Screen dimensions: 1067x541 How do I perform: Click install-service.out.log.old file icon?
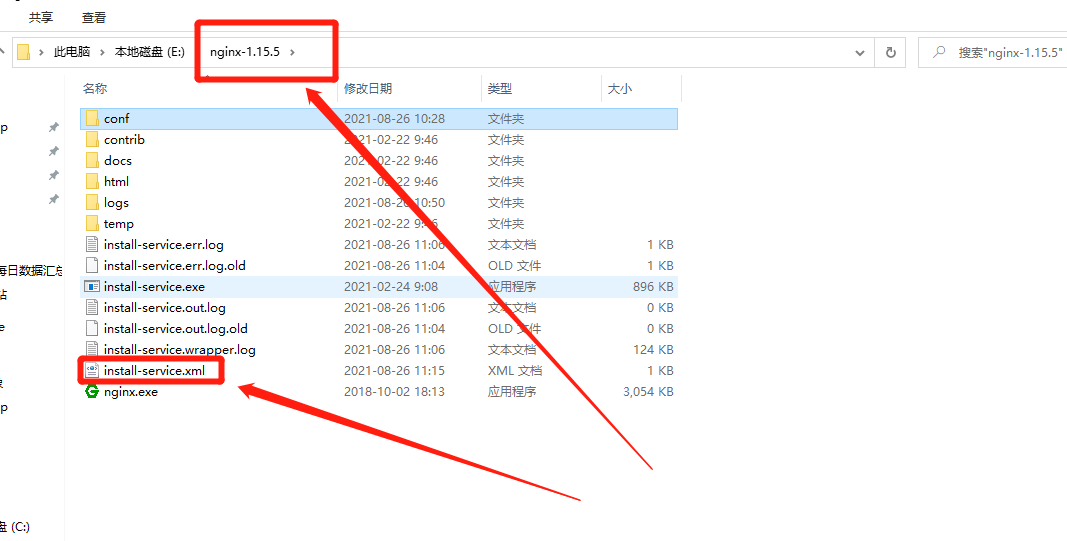coord(92,329)
